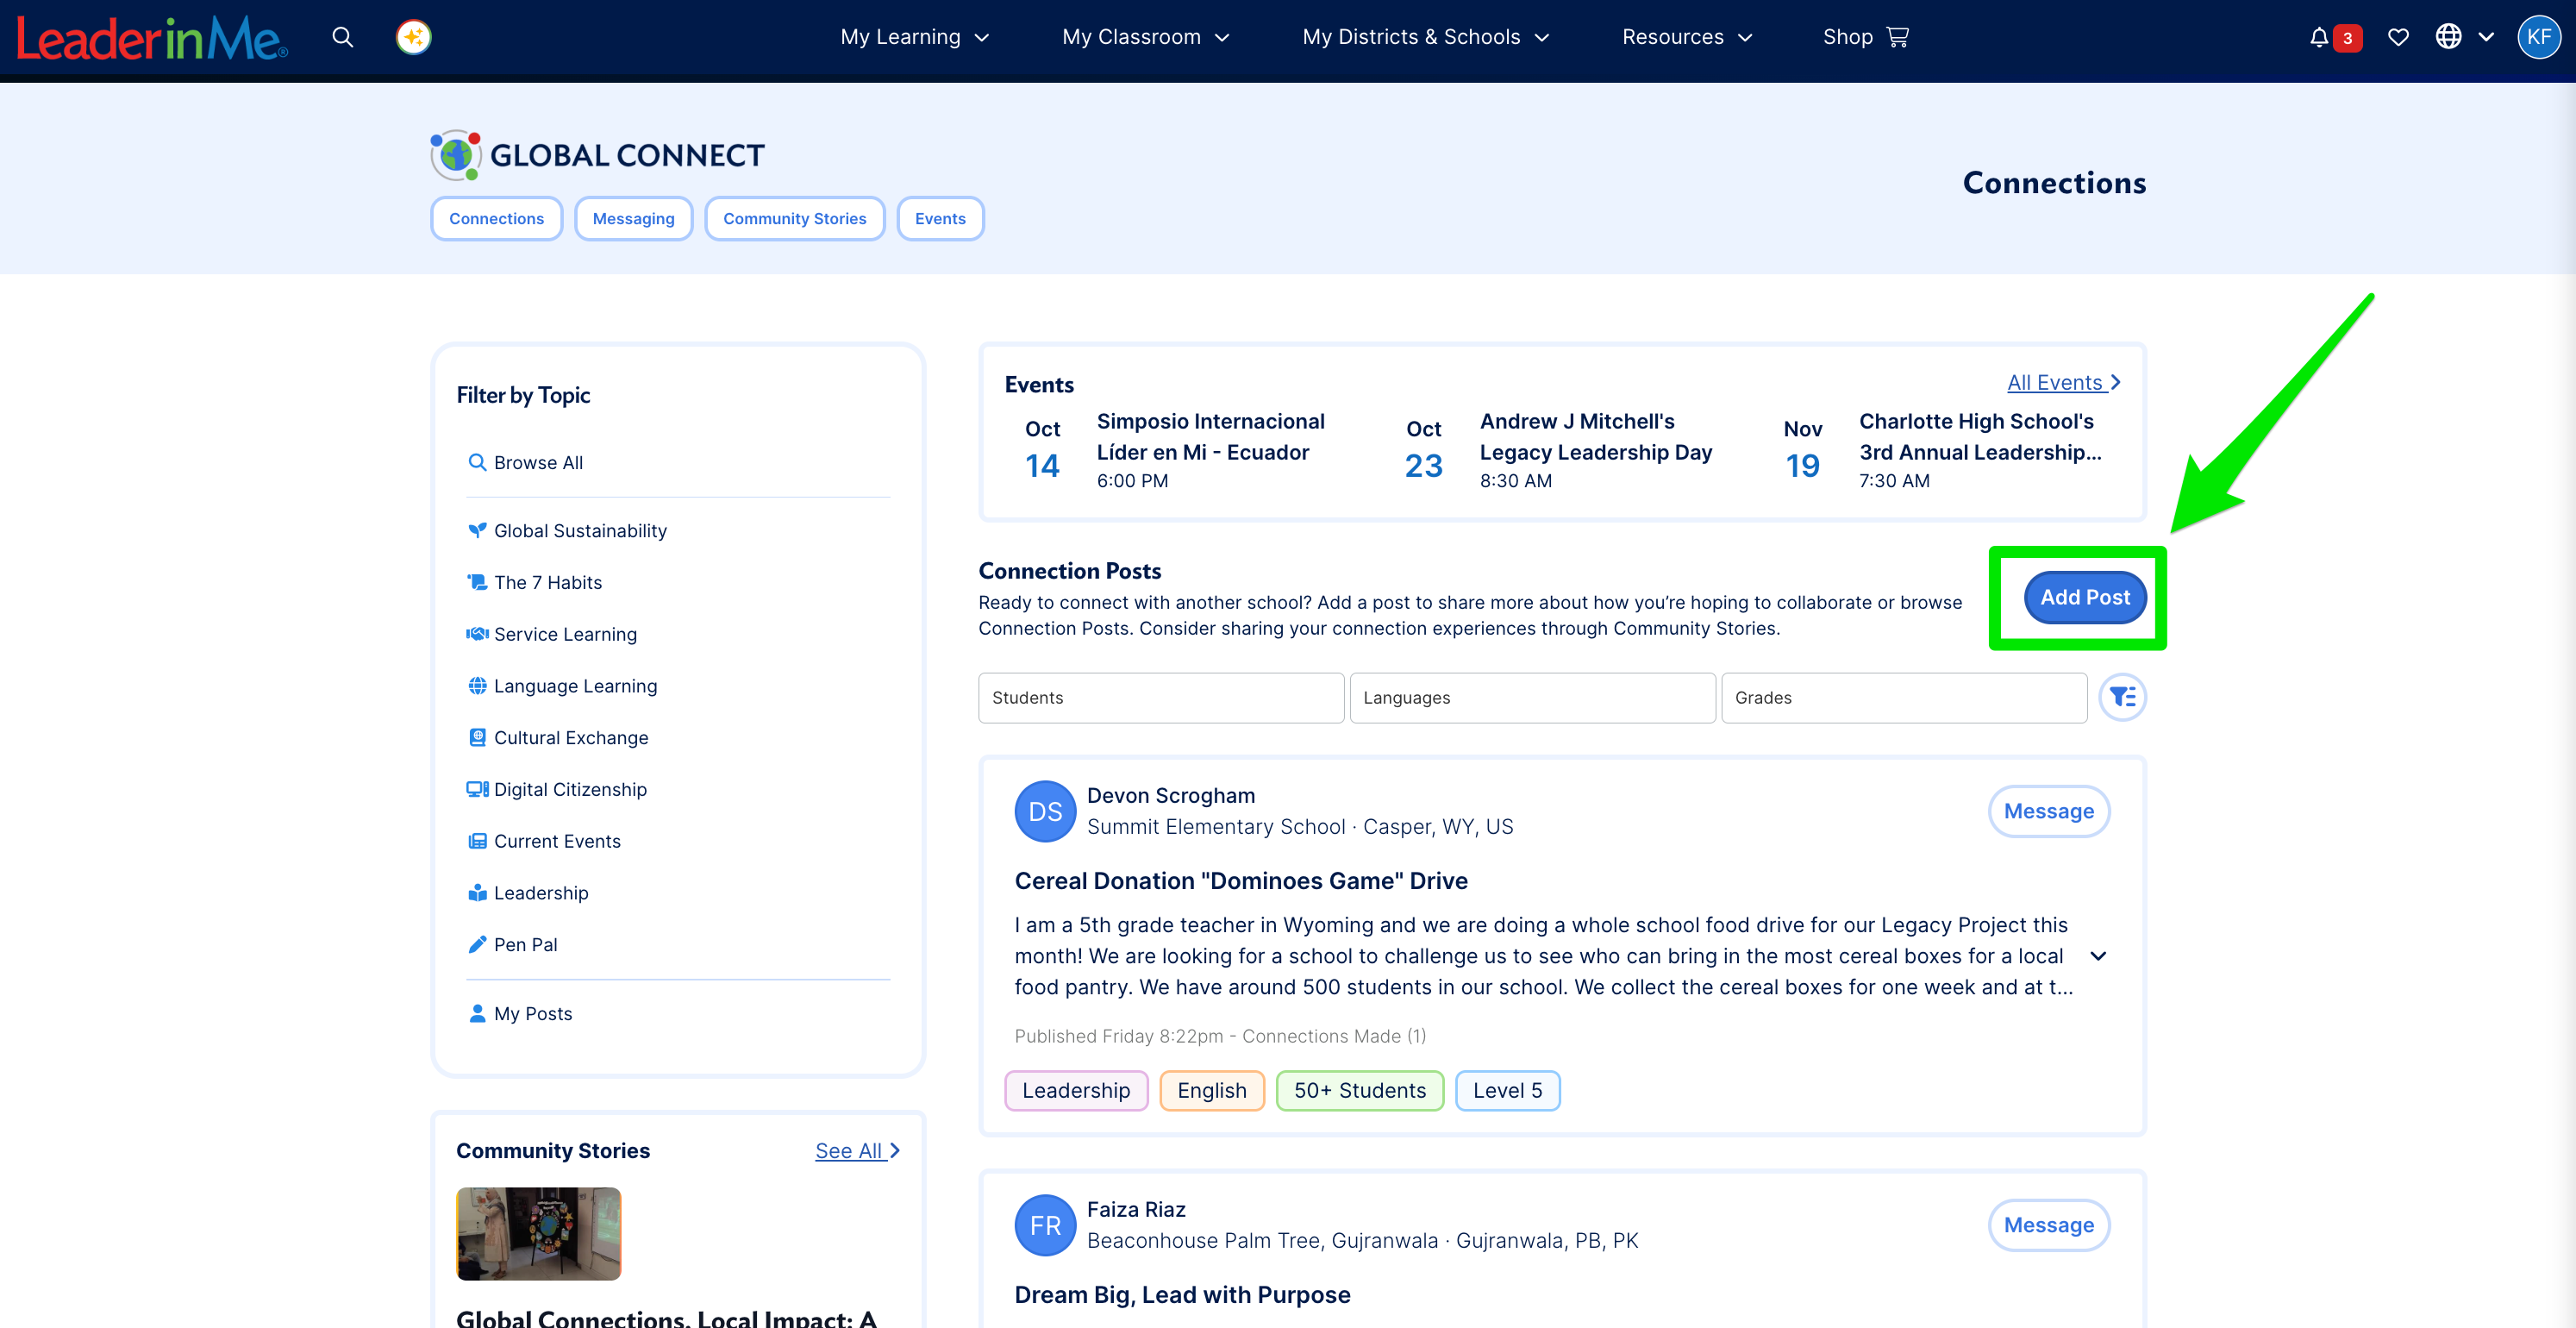Viewport: 2576px width, 1328px height.
Task: Open Community Stories See All link
Action: pyautogui.click(x=857, y=1150)
